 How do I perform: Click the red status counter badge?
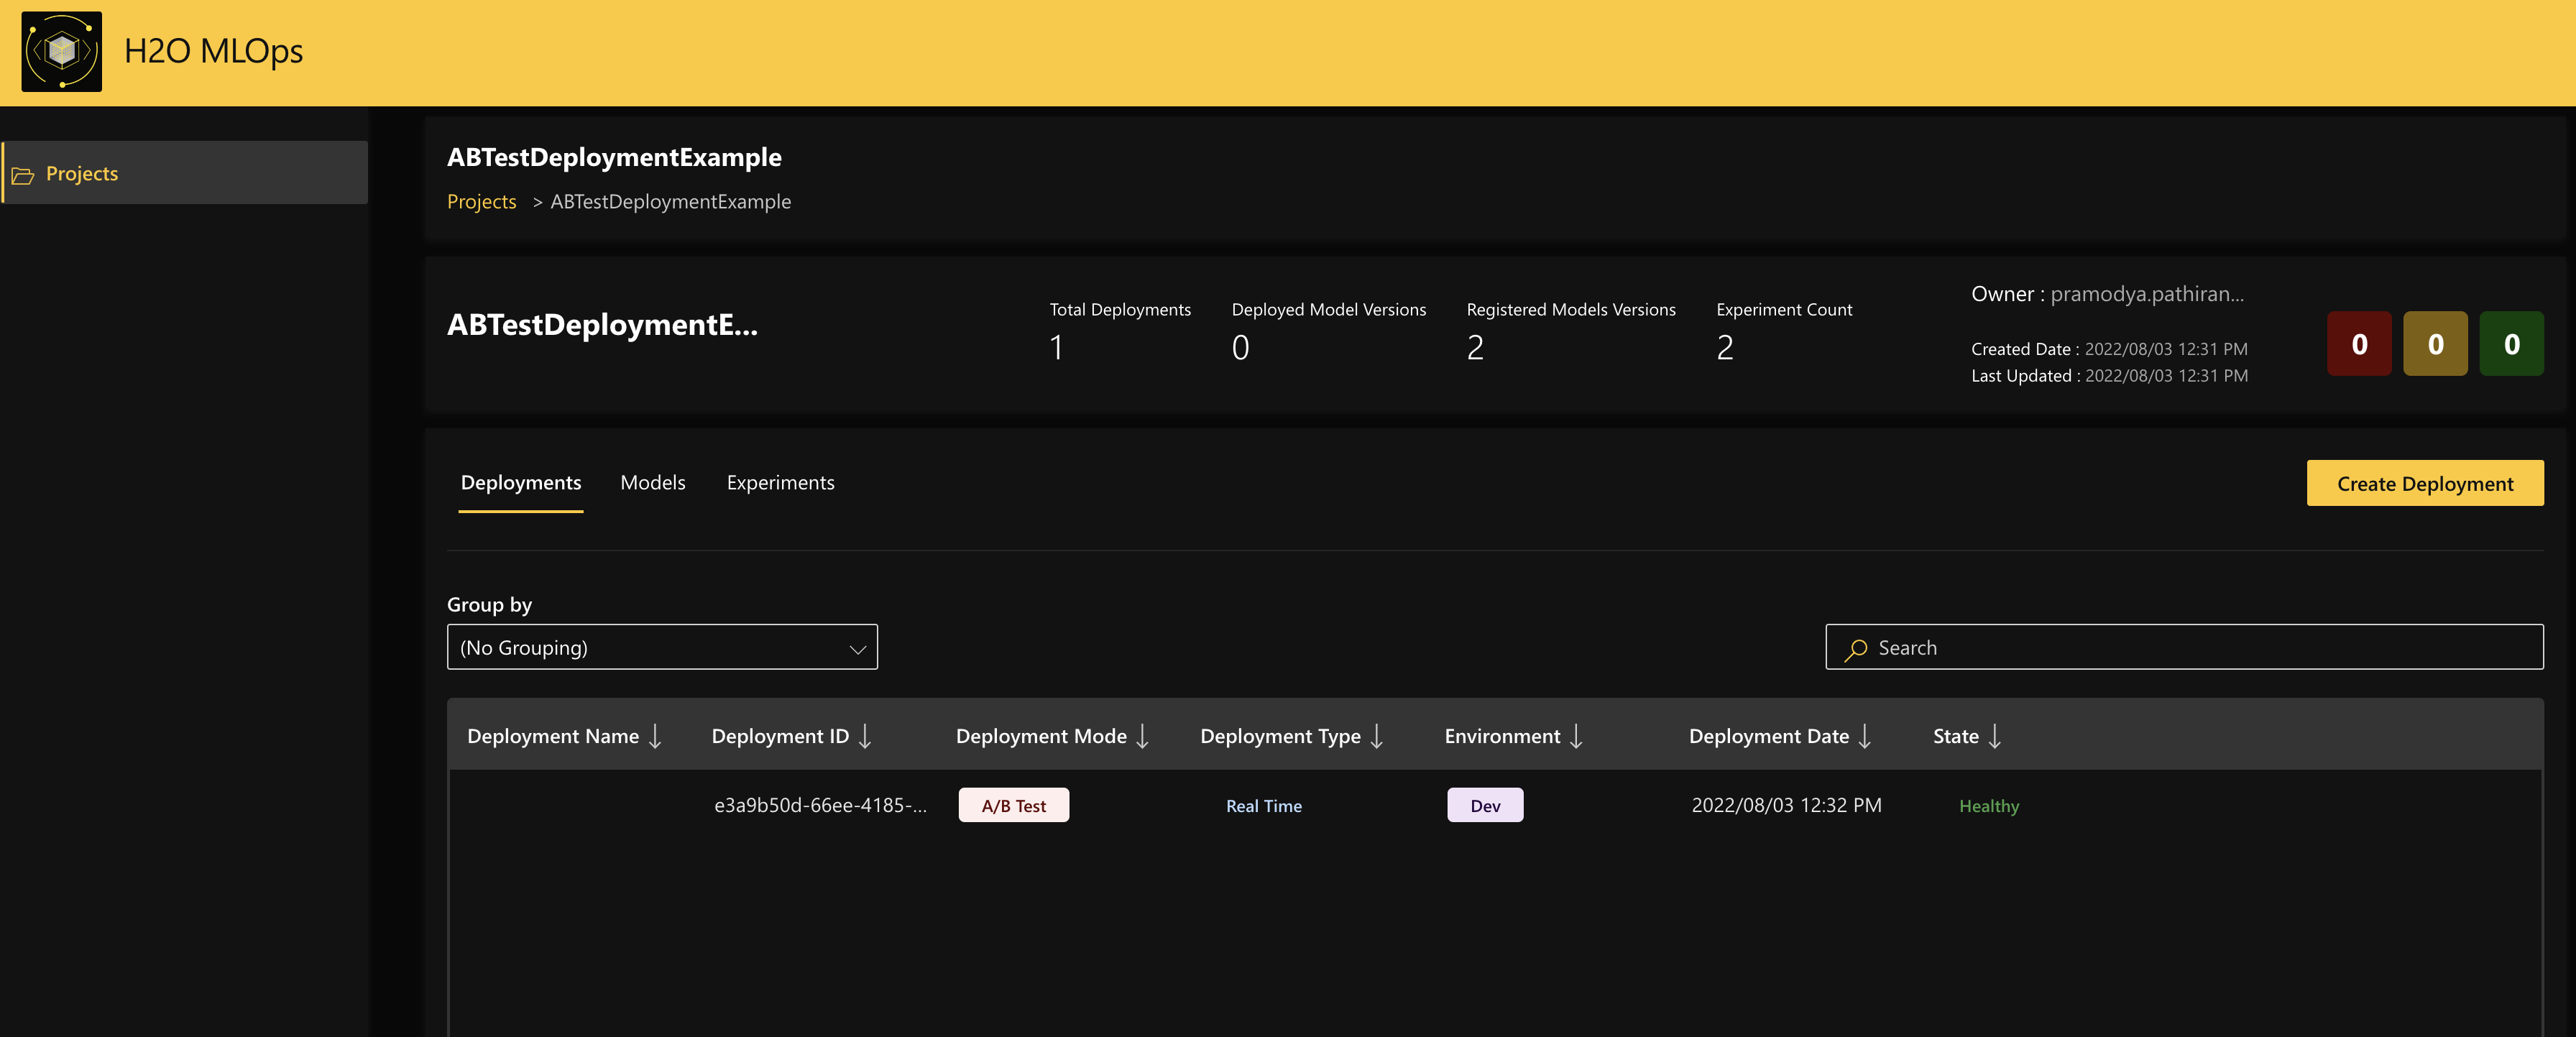click(2359, 344)
